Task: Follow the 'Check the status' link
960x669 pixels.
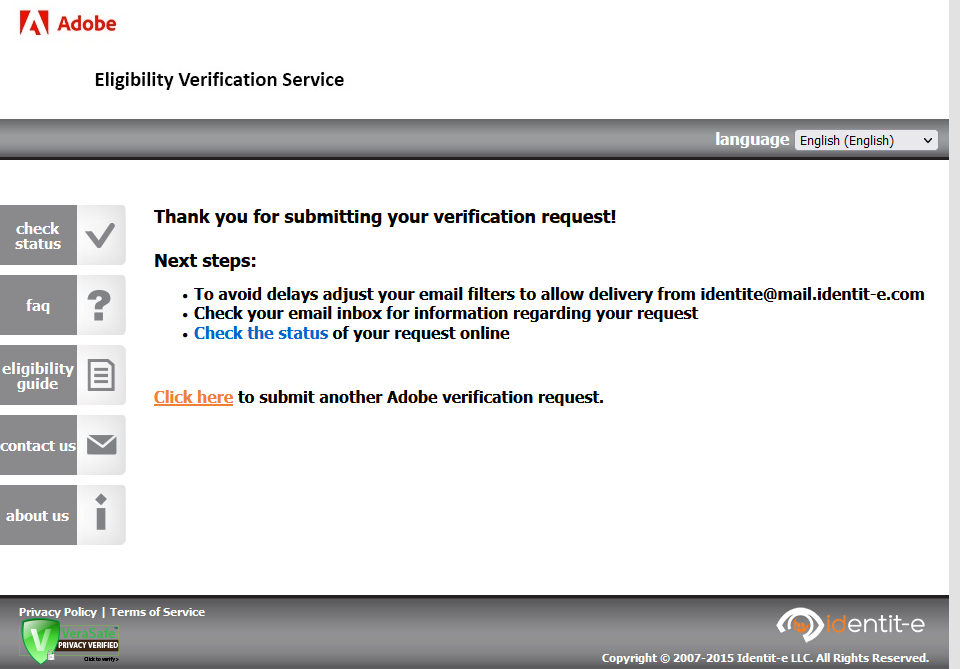Action: pos(261,333)
